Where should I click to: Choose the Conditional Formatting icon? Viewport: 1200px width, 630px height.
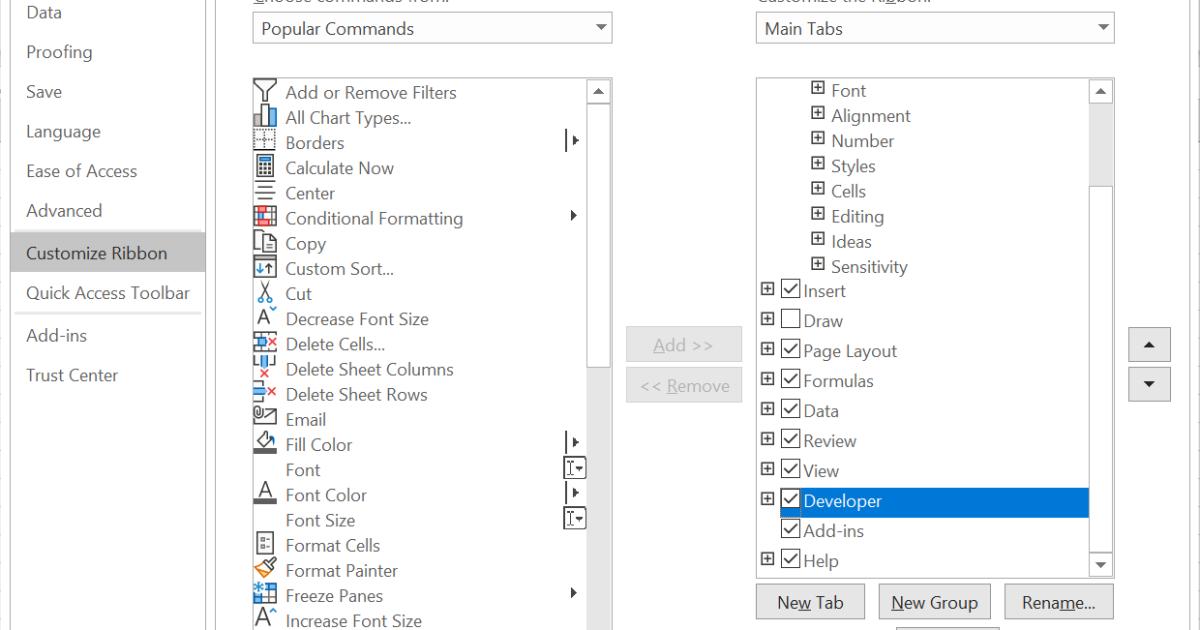[265, 218]
